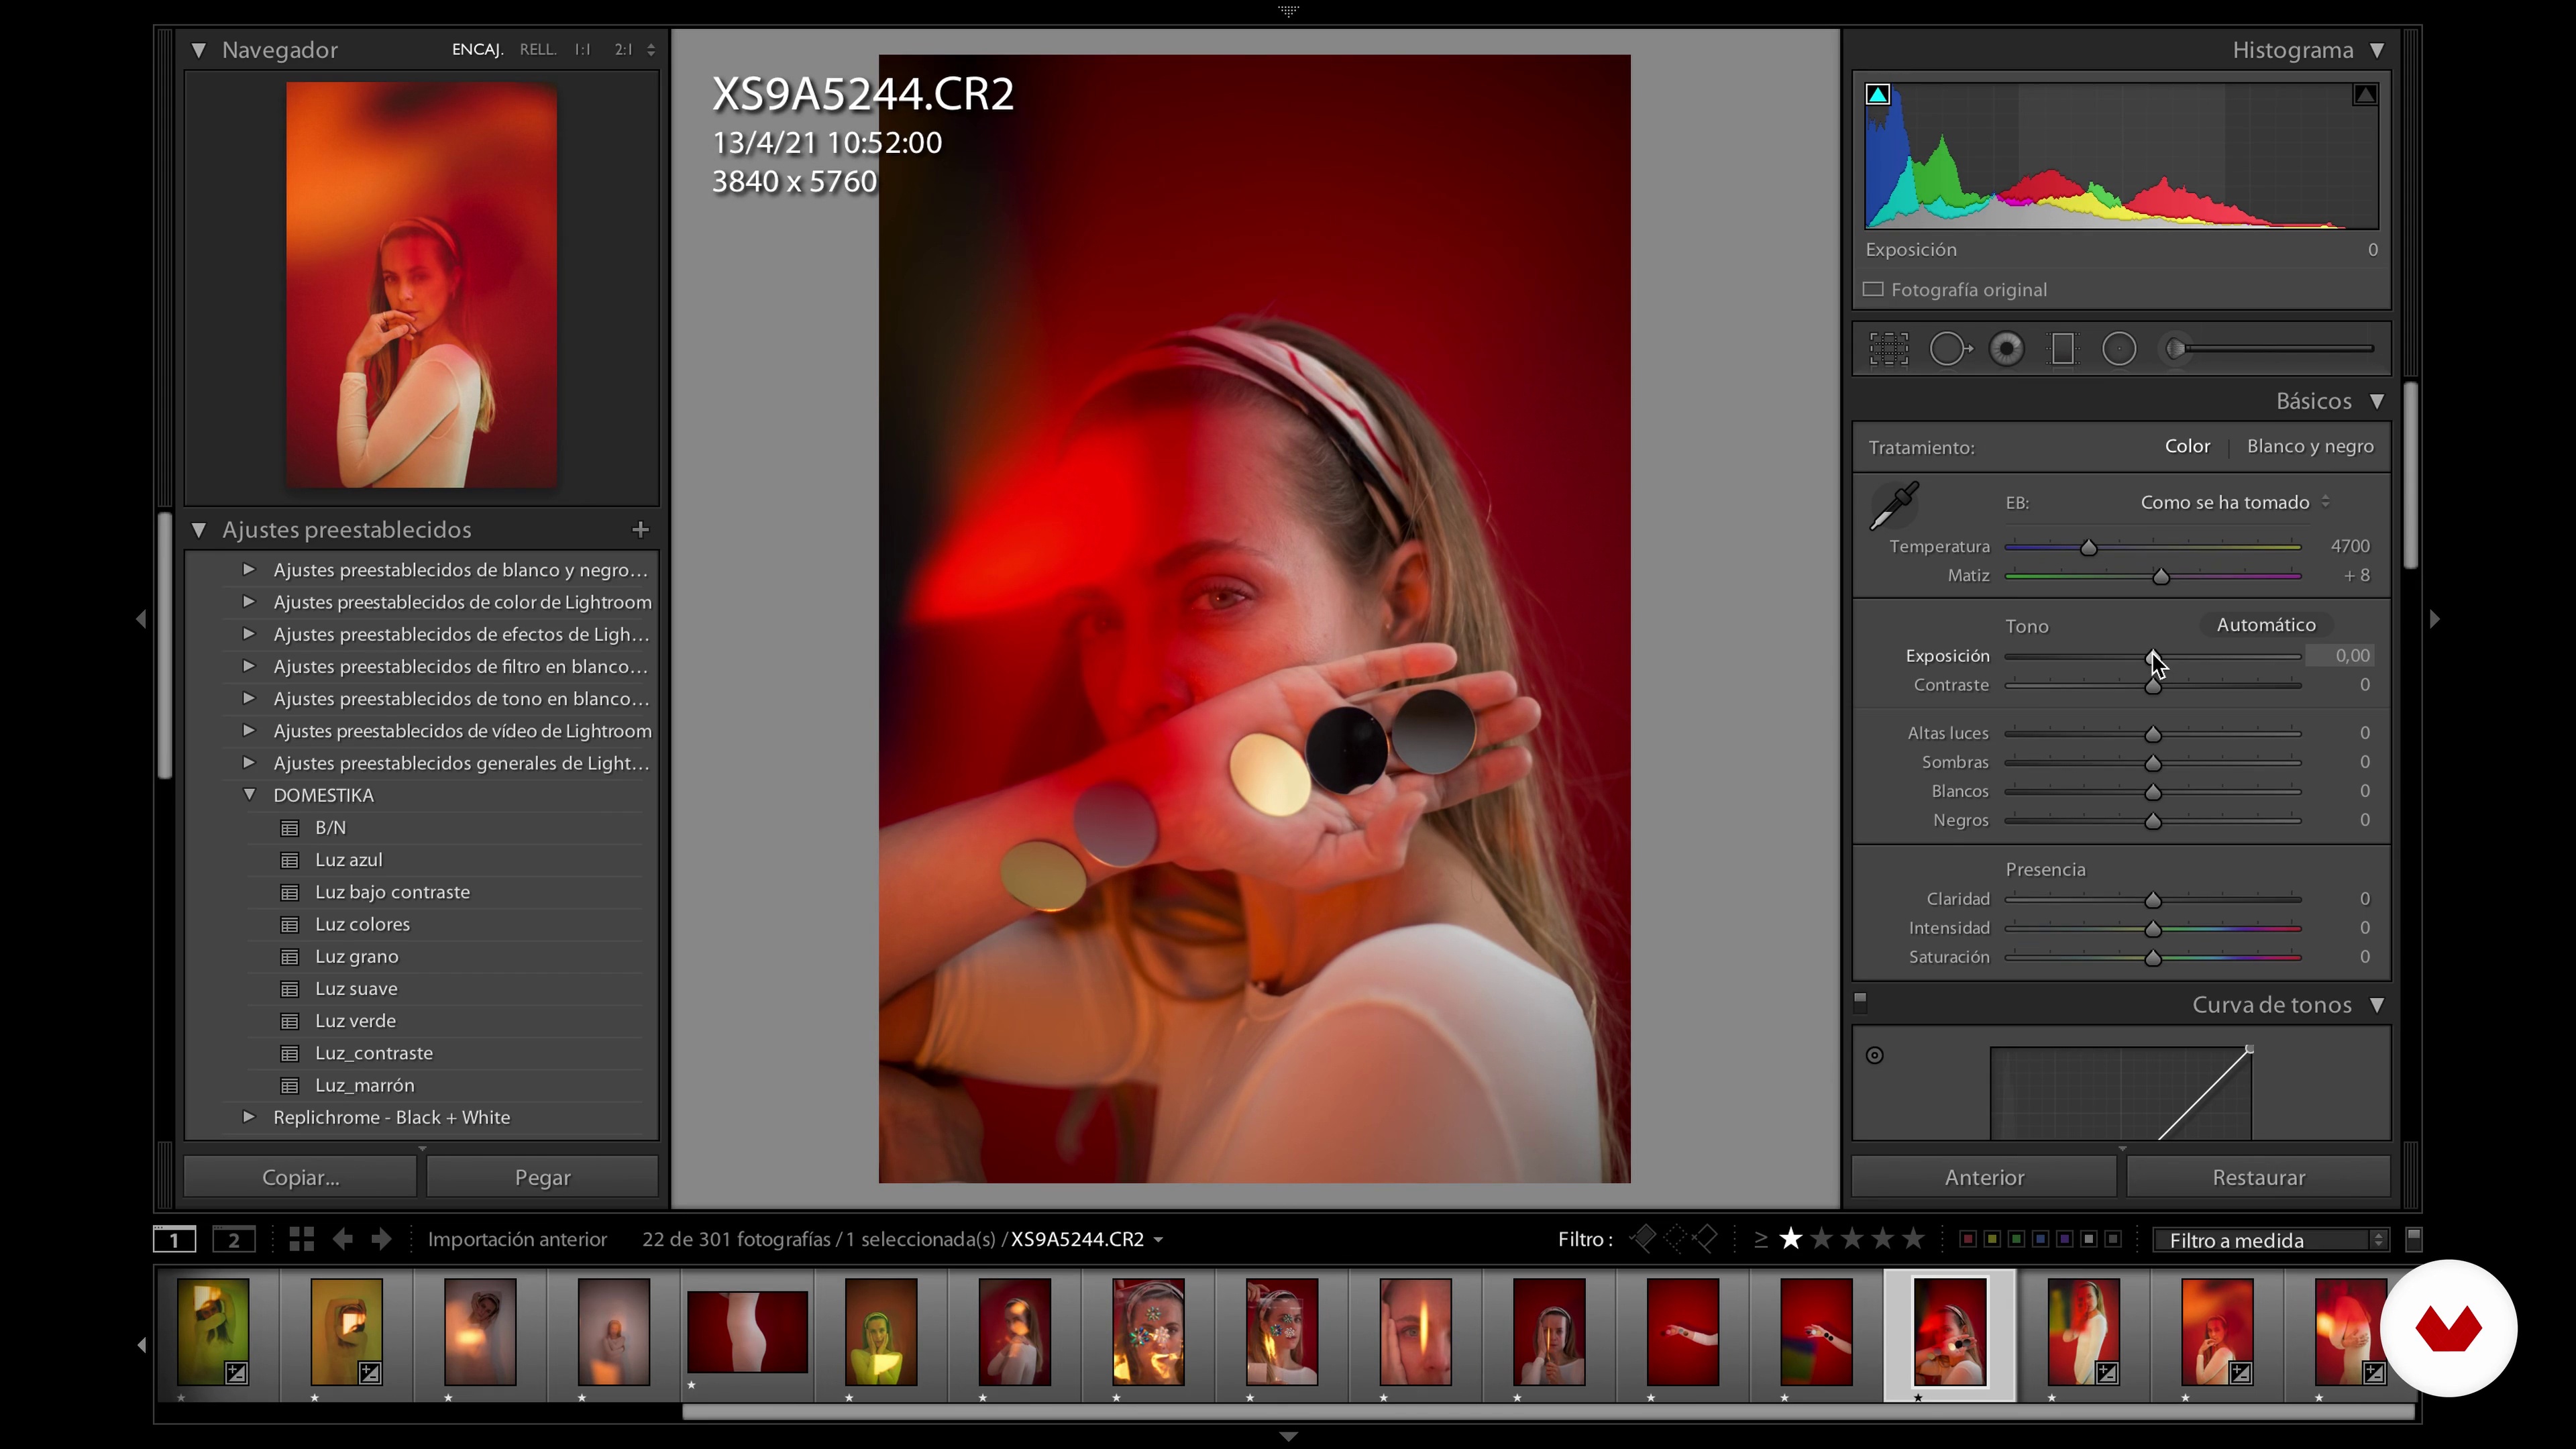Viewport: 2576px width, 1449px height.
Task: Go forward with the right arrow icon
Action: 381,1239
